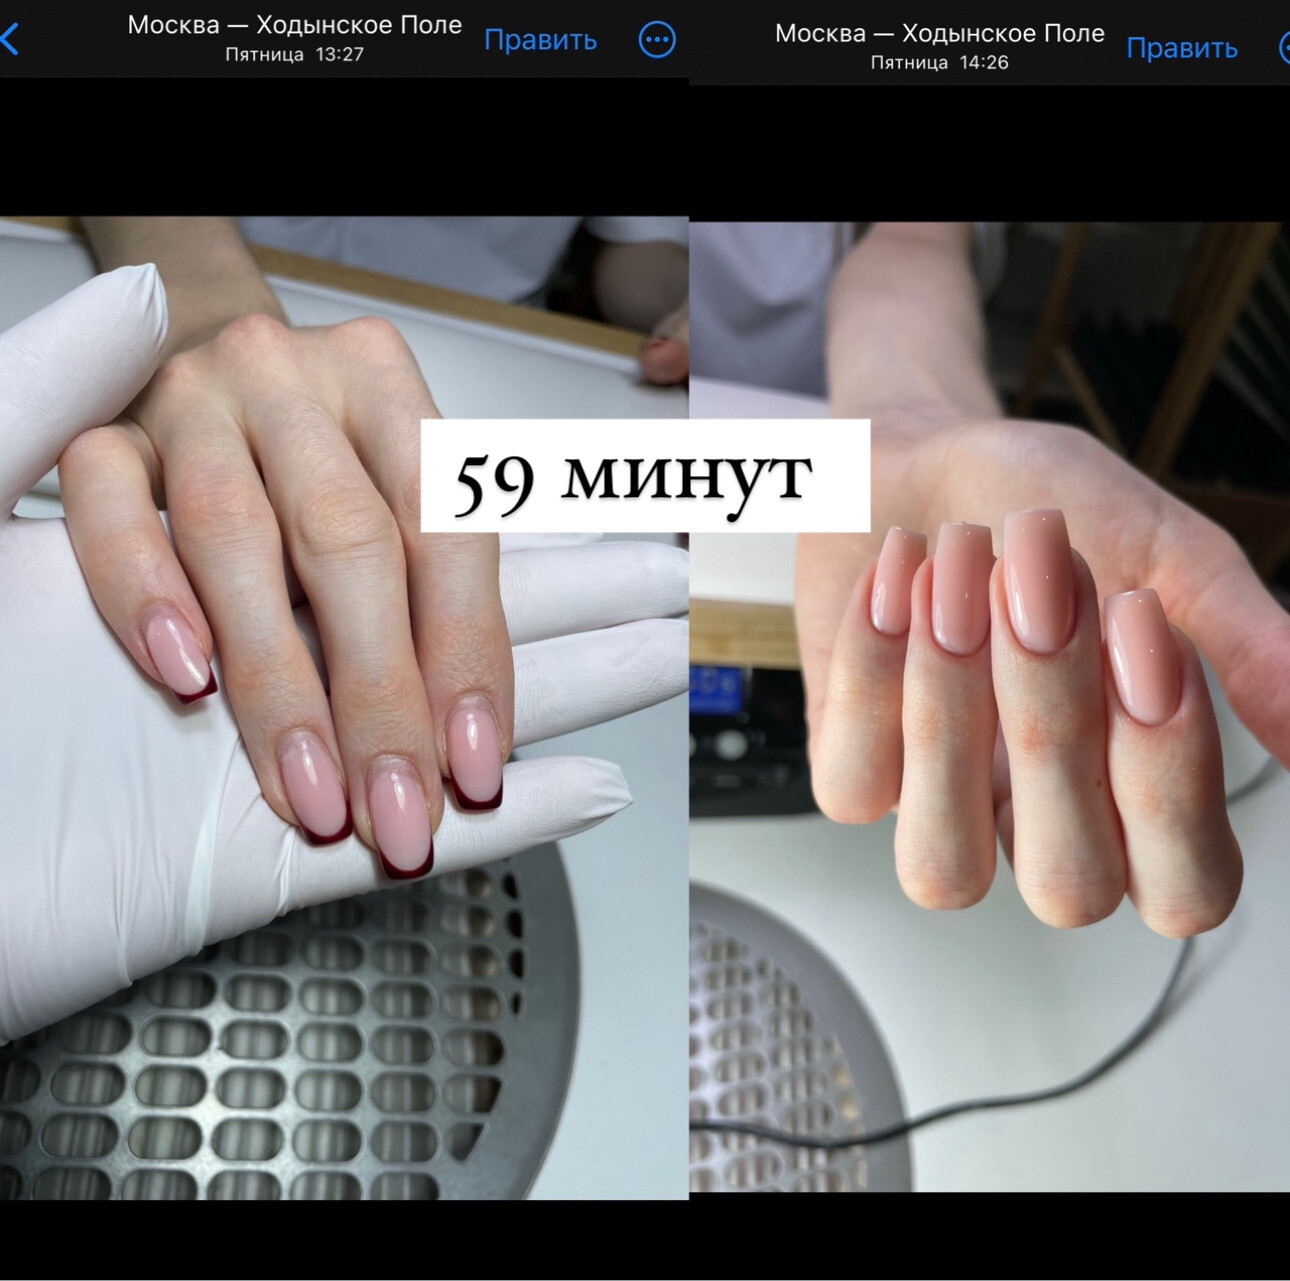Tap Москва — Ходынское Поле title above 14:26

tap(939, 33)
